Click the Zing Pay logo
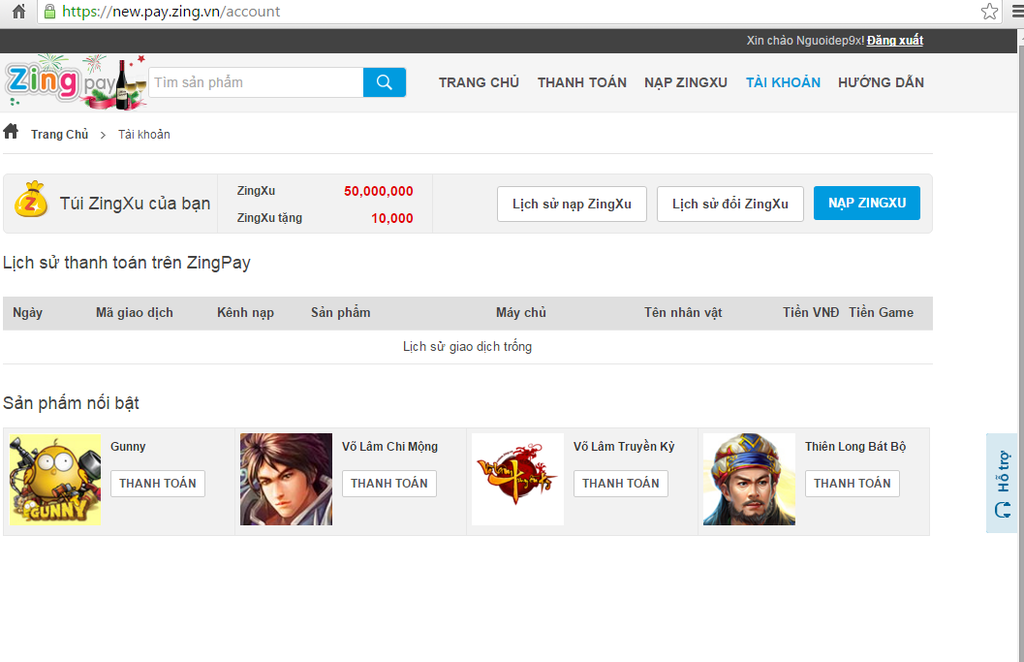 pyautogui.click(x=75, y=82)
